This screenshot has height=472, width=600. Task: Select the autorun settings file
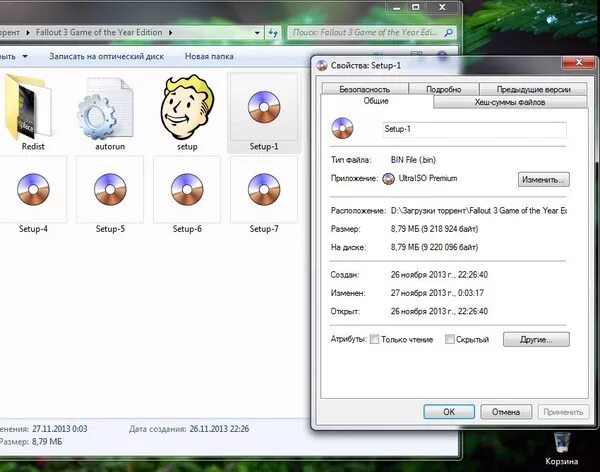107,113
